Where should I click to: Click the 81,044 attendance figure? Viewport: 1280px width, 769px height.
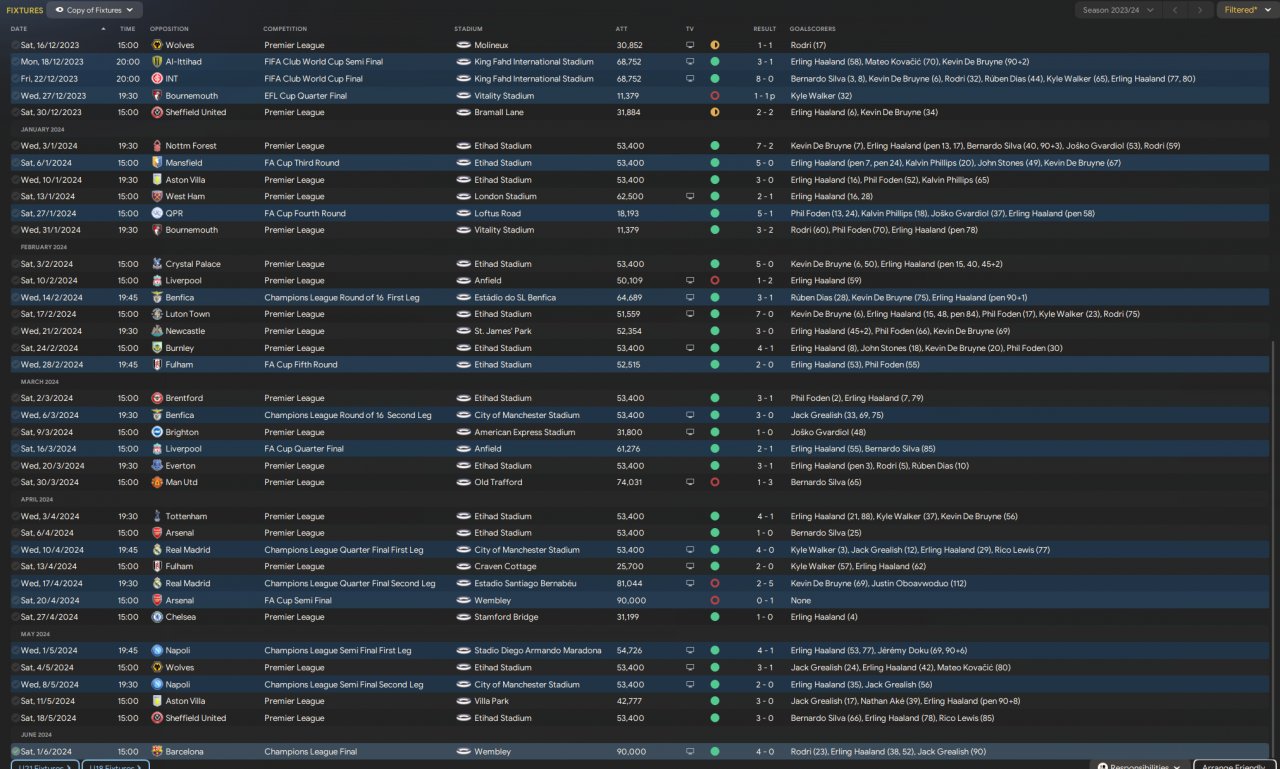click(x=630, y=583)
